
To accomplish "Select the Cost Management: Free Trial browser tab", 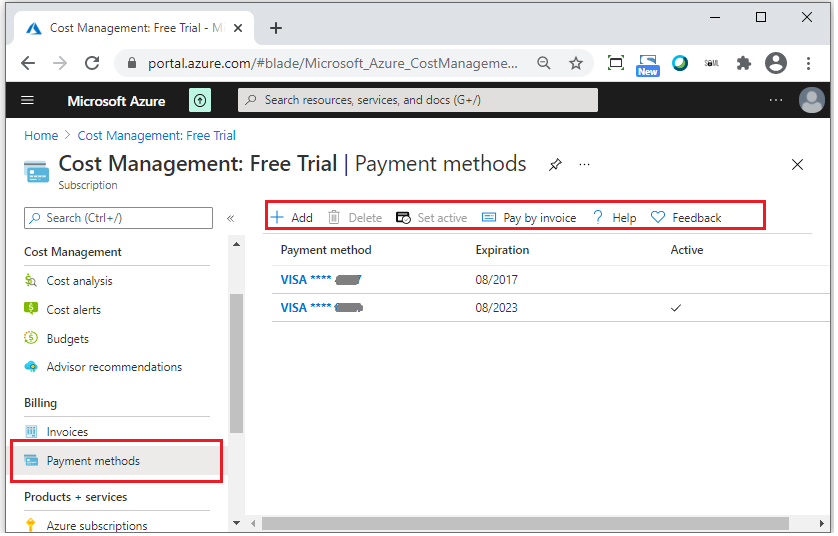I will pyautogui.click(x=135, y=28).
